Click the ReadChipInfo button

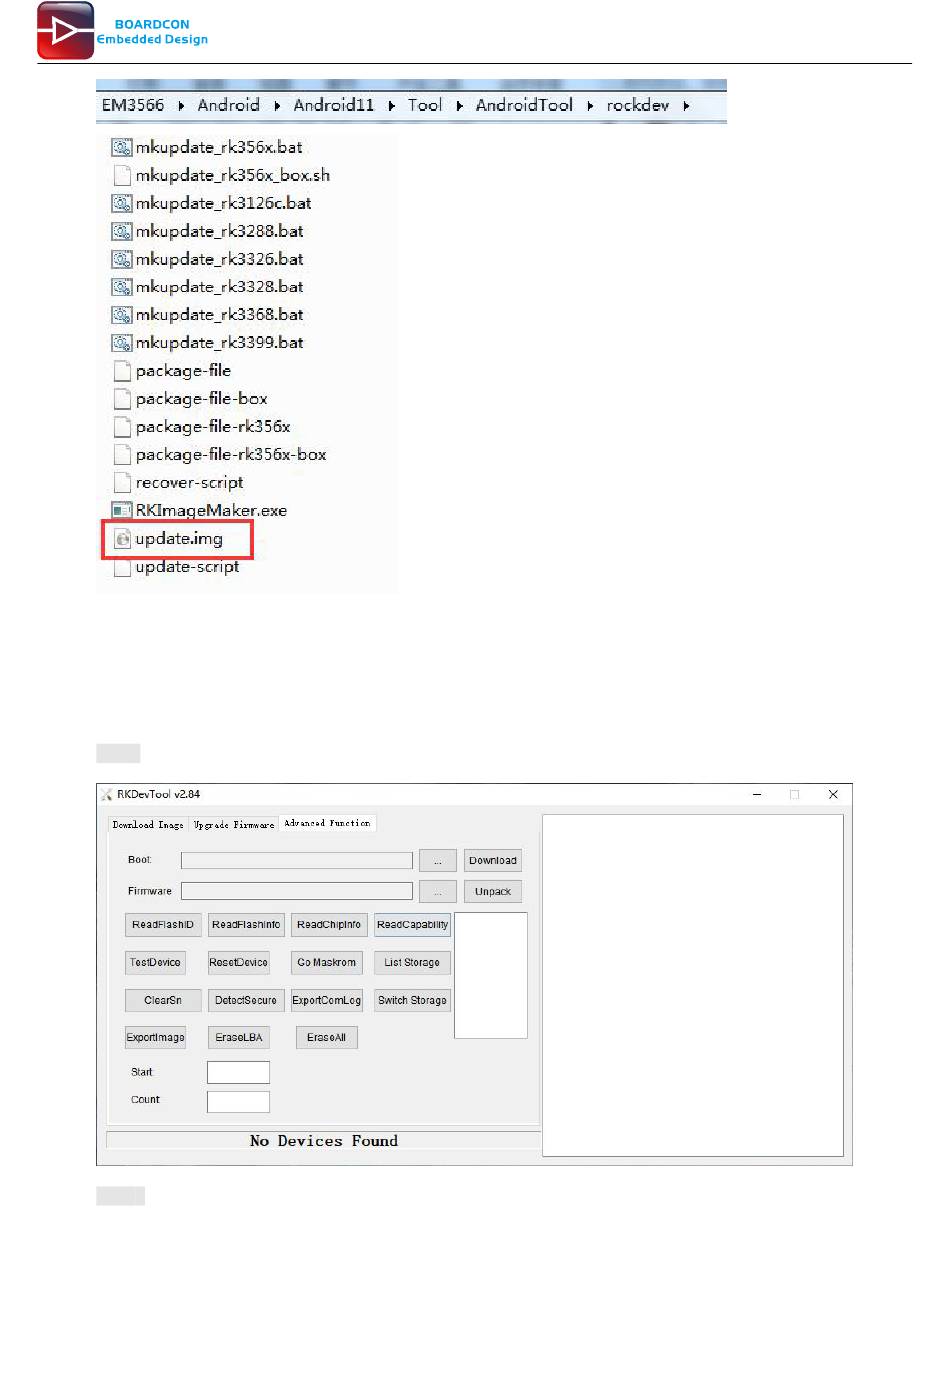pyautogui.click(x=329, y=925)
